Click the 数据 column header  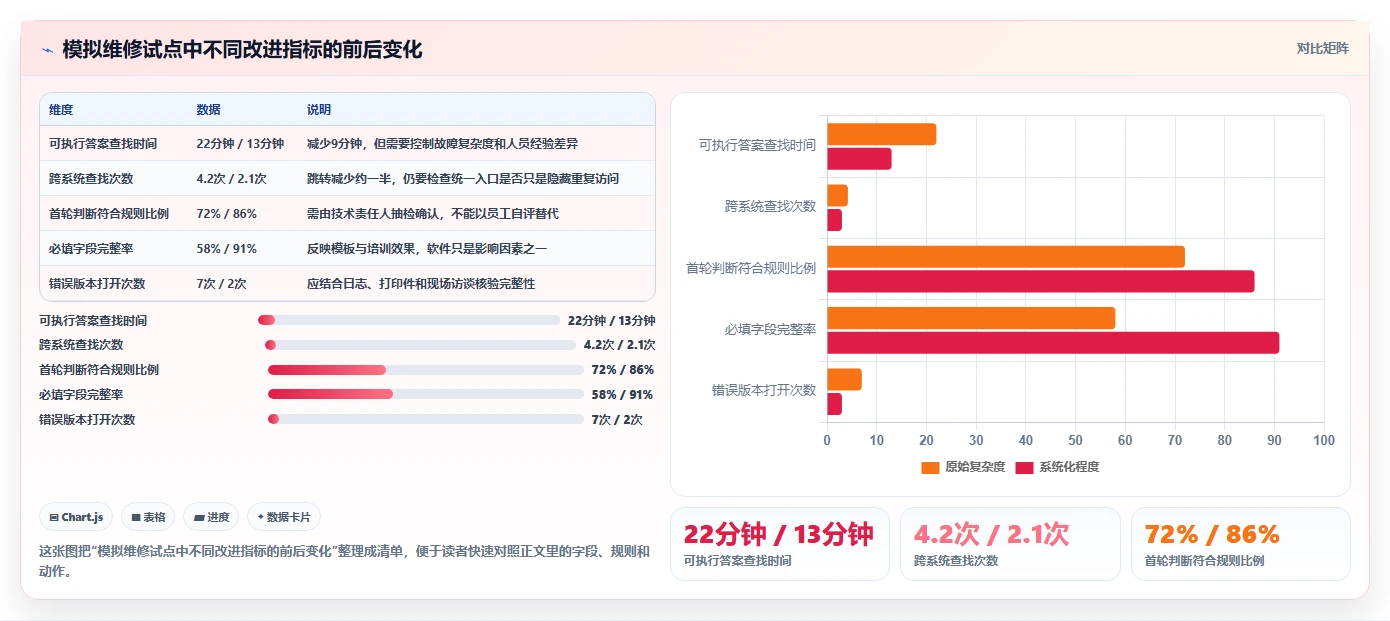point(209,110)
